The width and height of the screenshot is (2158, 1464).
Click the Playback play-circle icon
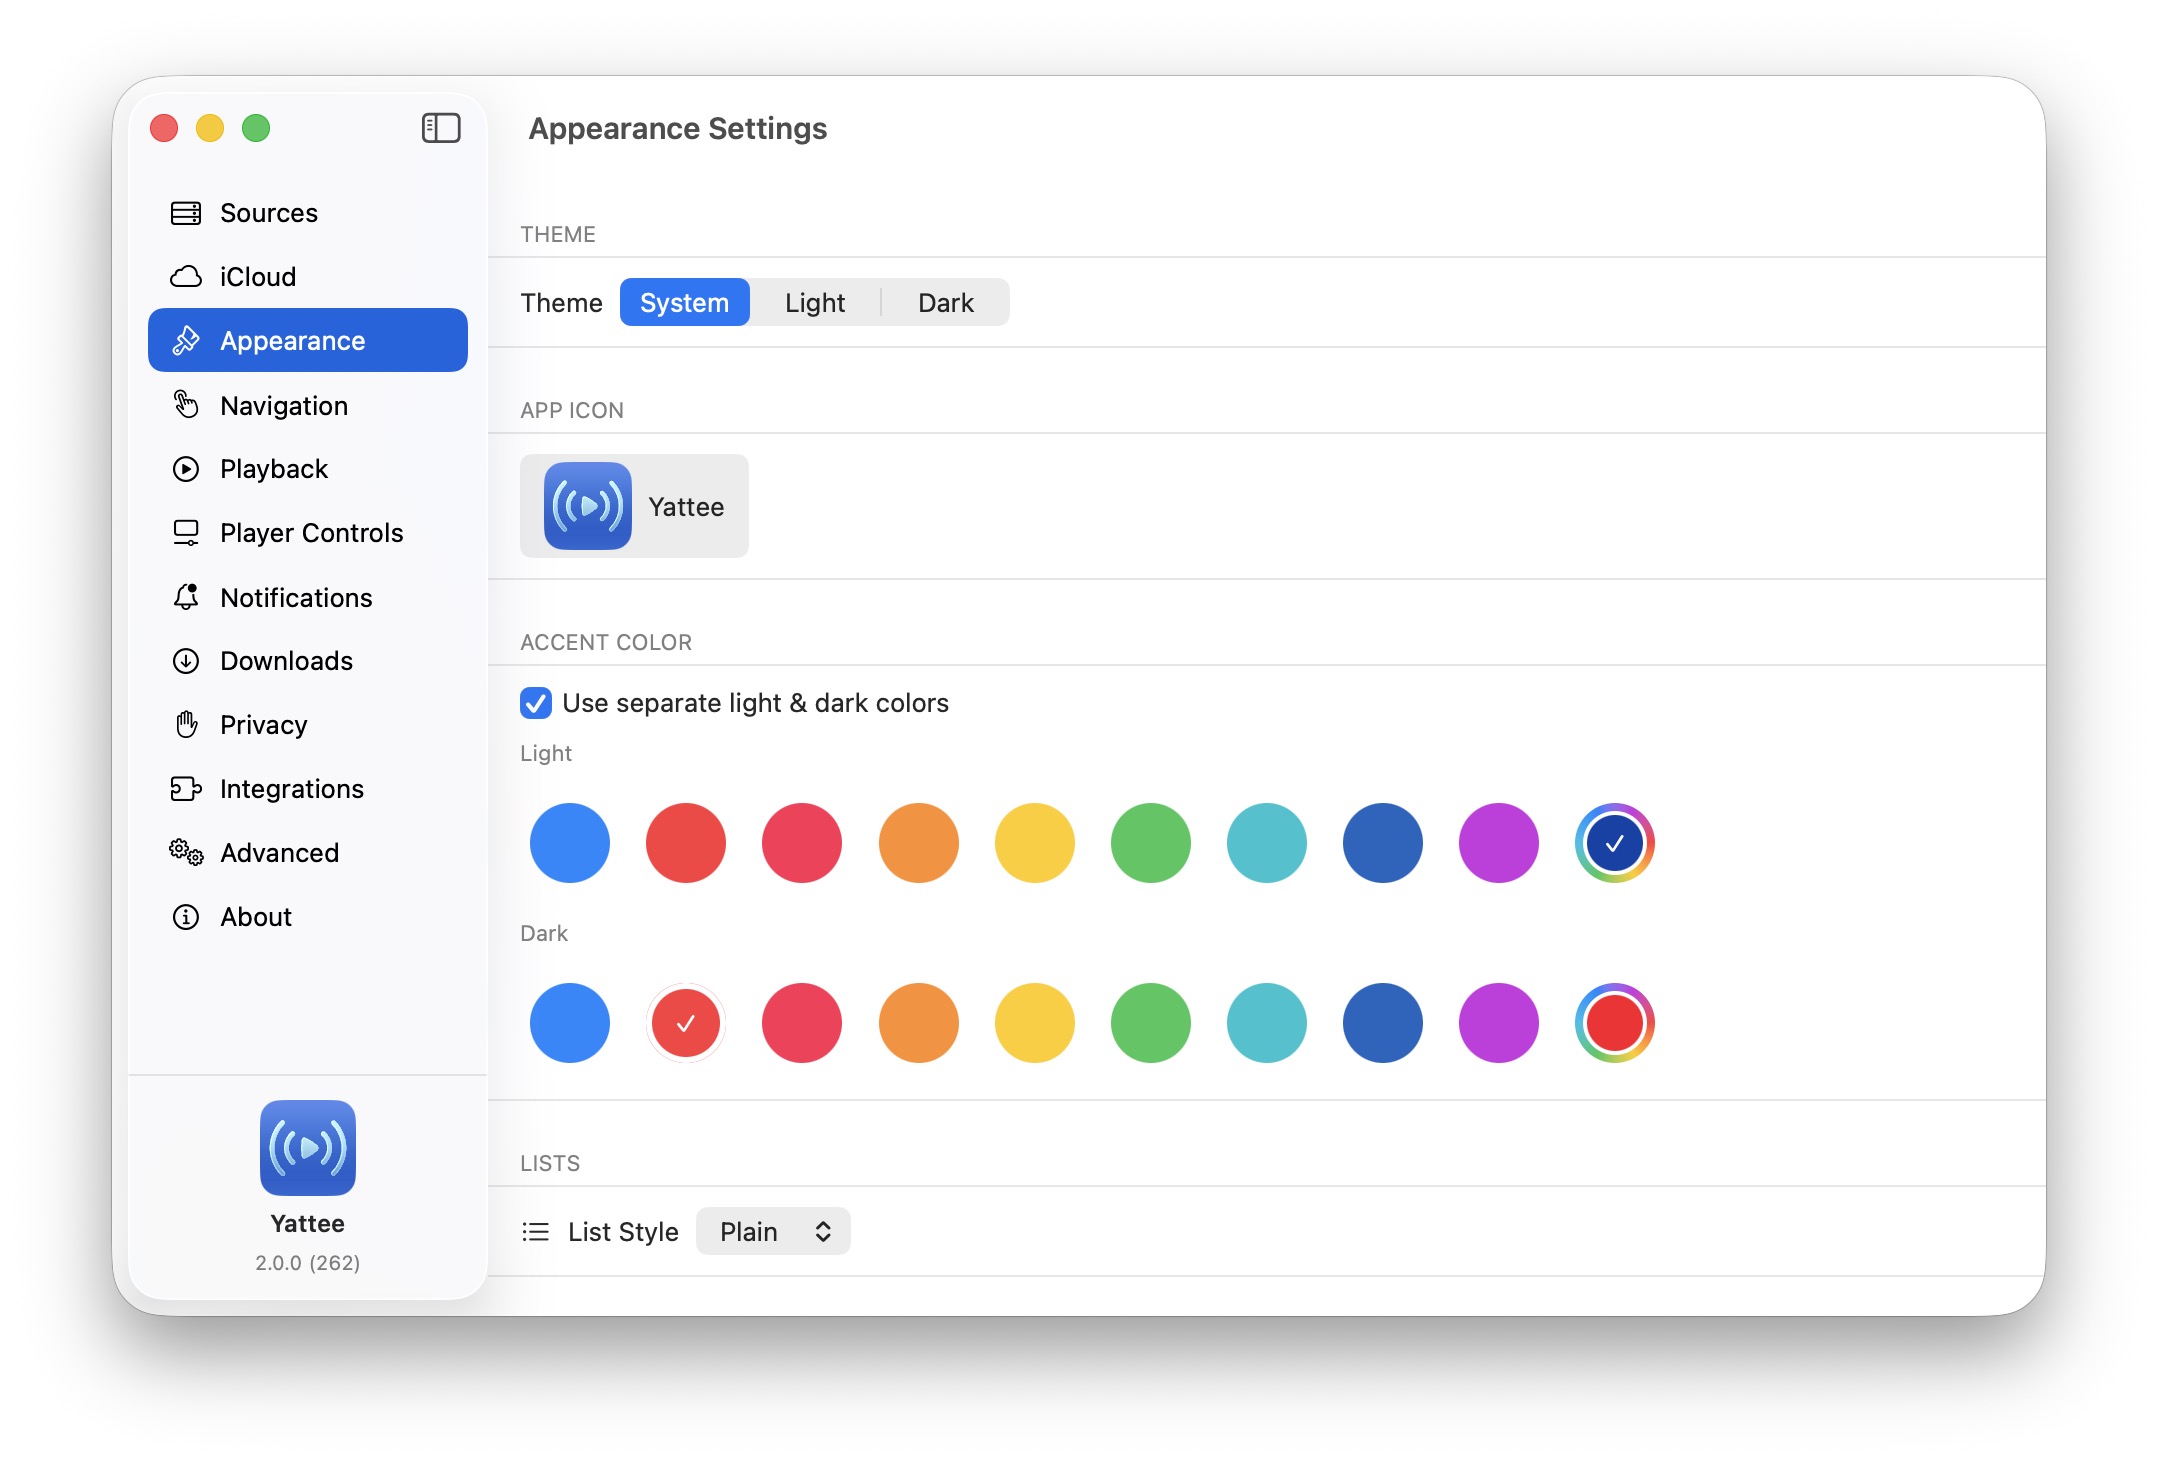(186, 469)
